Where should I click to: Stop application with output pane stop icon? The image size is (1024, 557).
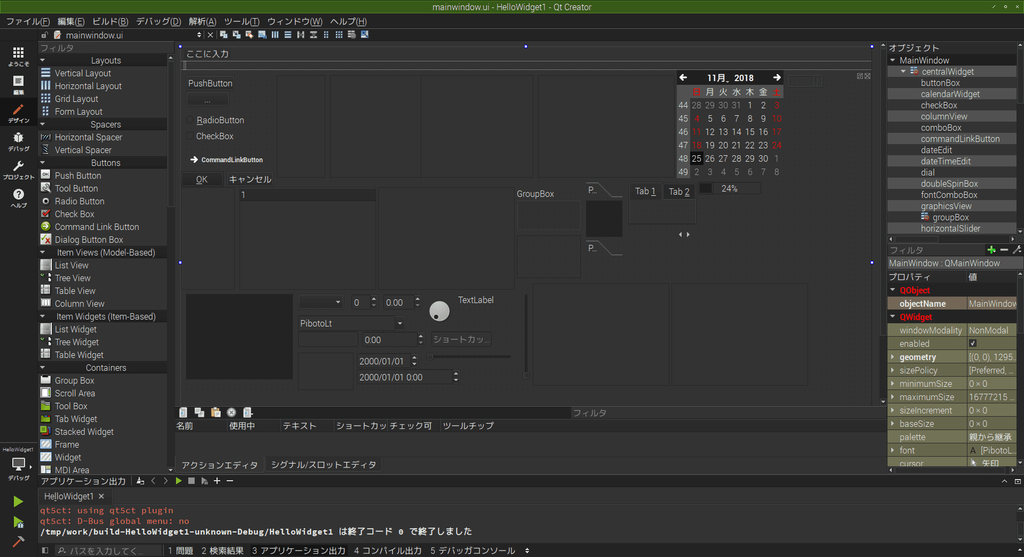pos(191,481)
